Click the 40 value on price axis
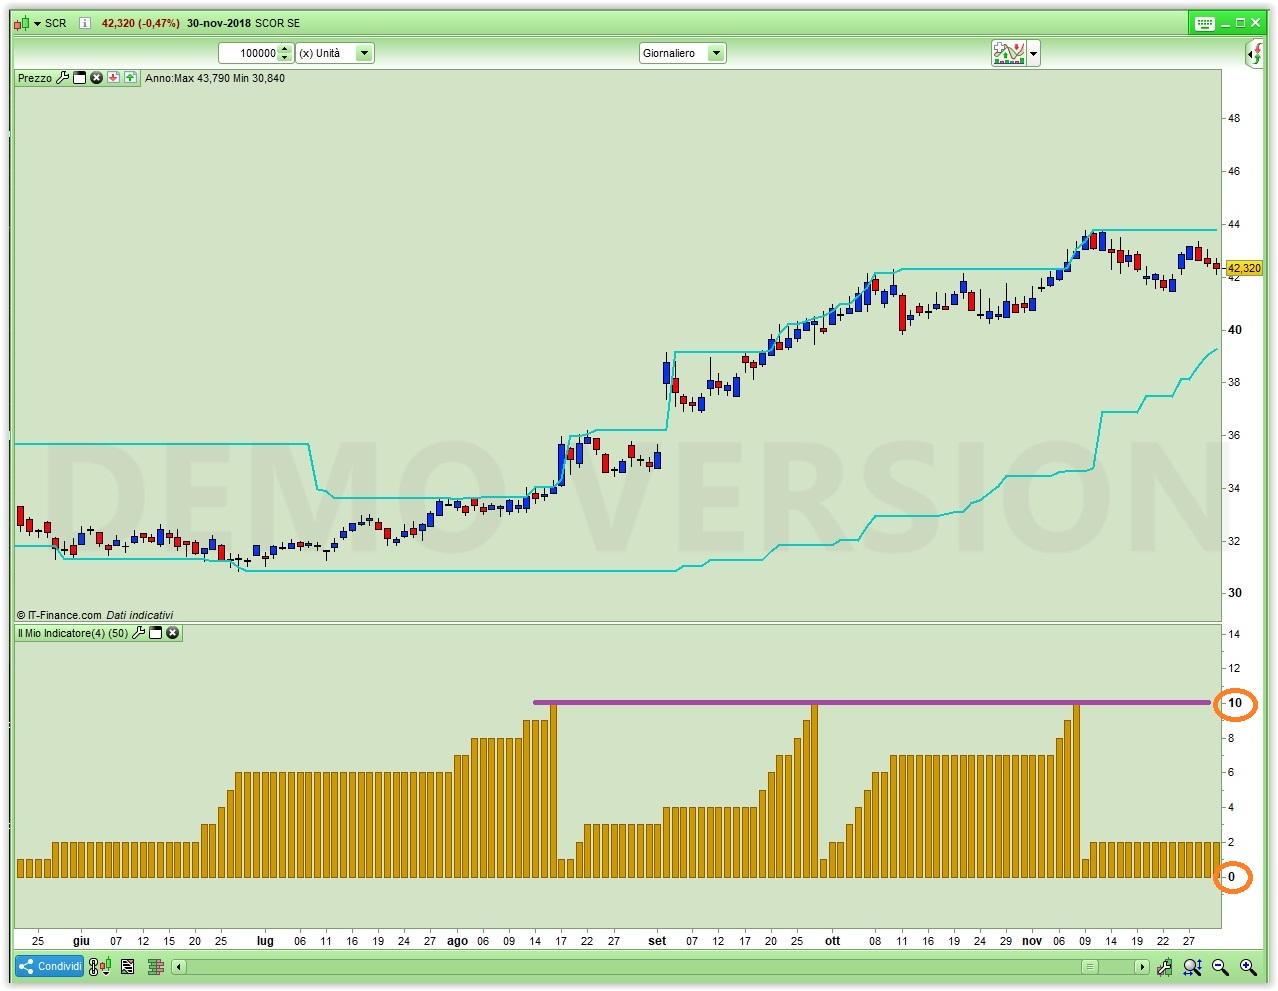This screenshot has height=991, width=1278. 1235,330
